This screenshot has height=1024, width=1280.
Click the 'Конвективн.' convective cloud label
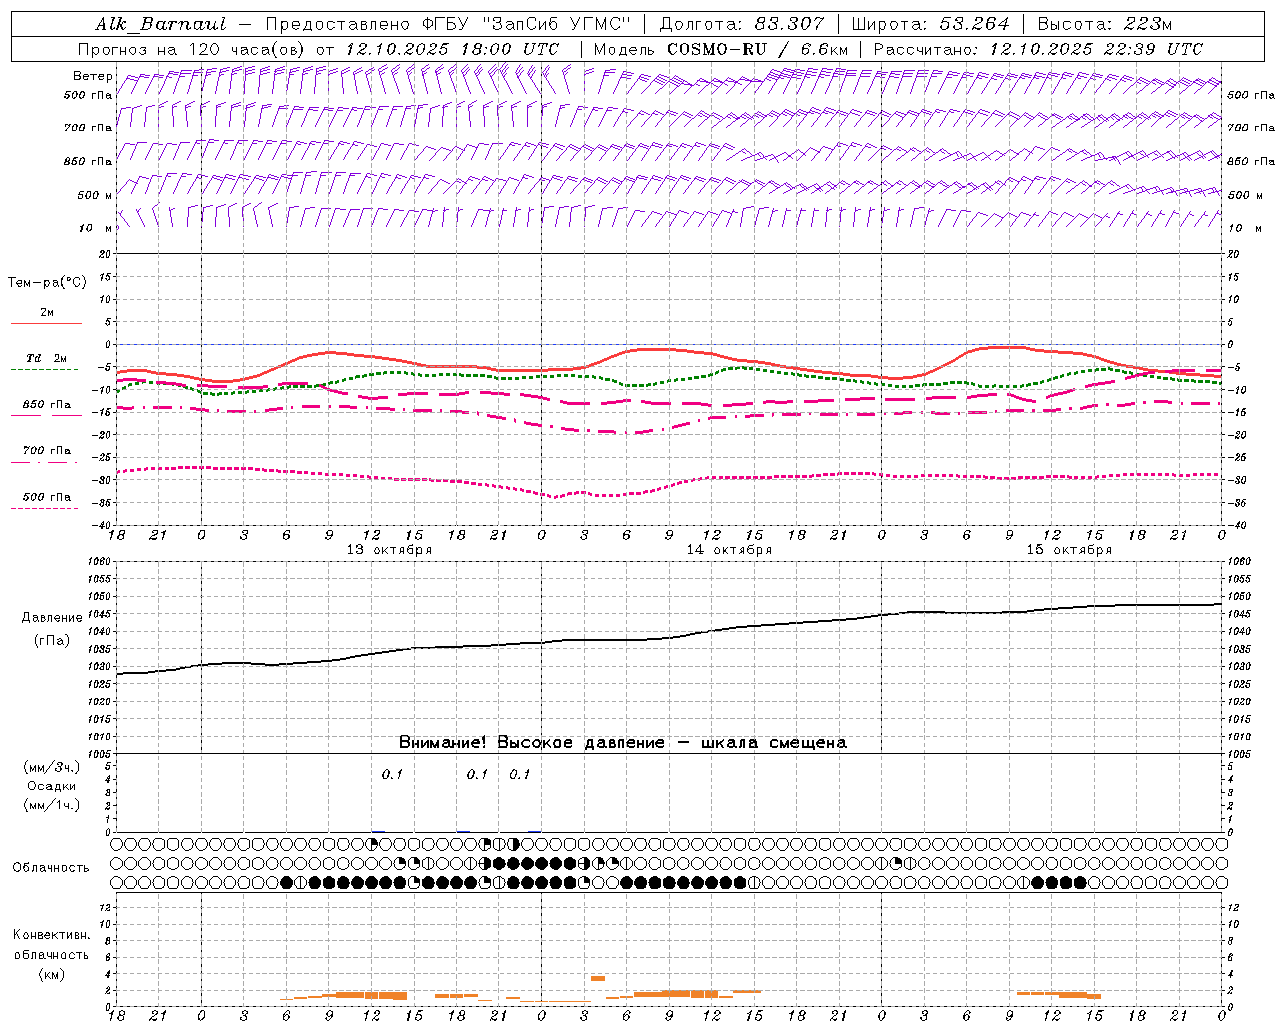coord(51,936)
